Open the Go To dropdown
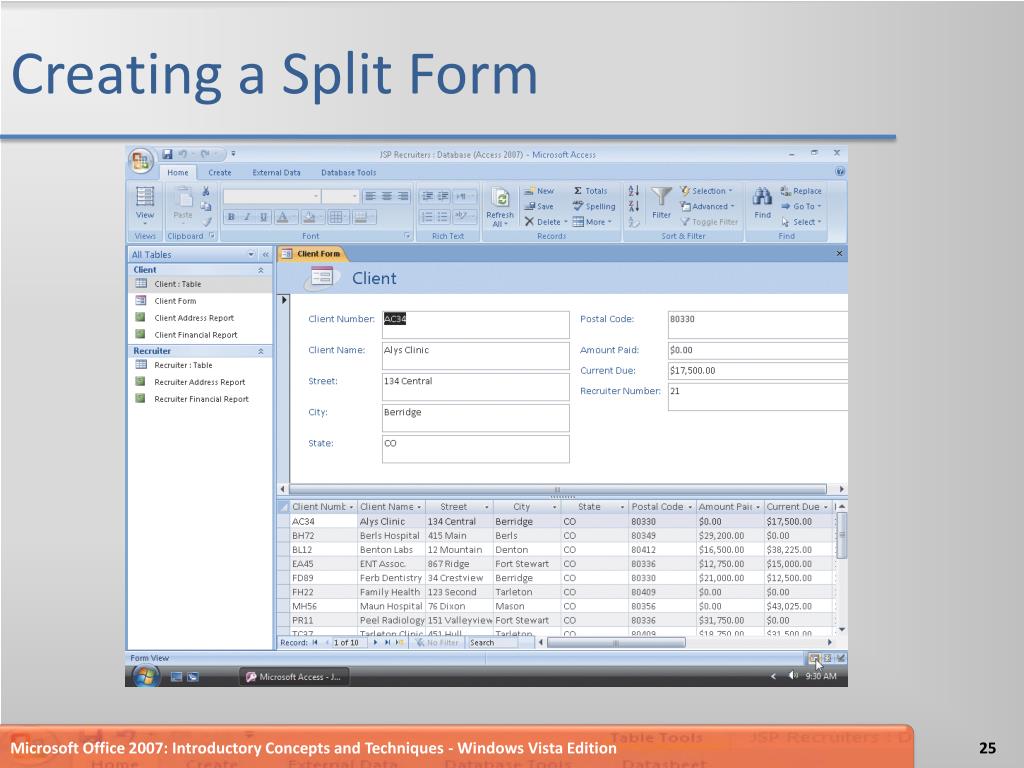The image size is (1024, 768). (x=801, y=206)
